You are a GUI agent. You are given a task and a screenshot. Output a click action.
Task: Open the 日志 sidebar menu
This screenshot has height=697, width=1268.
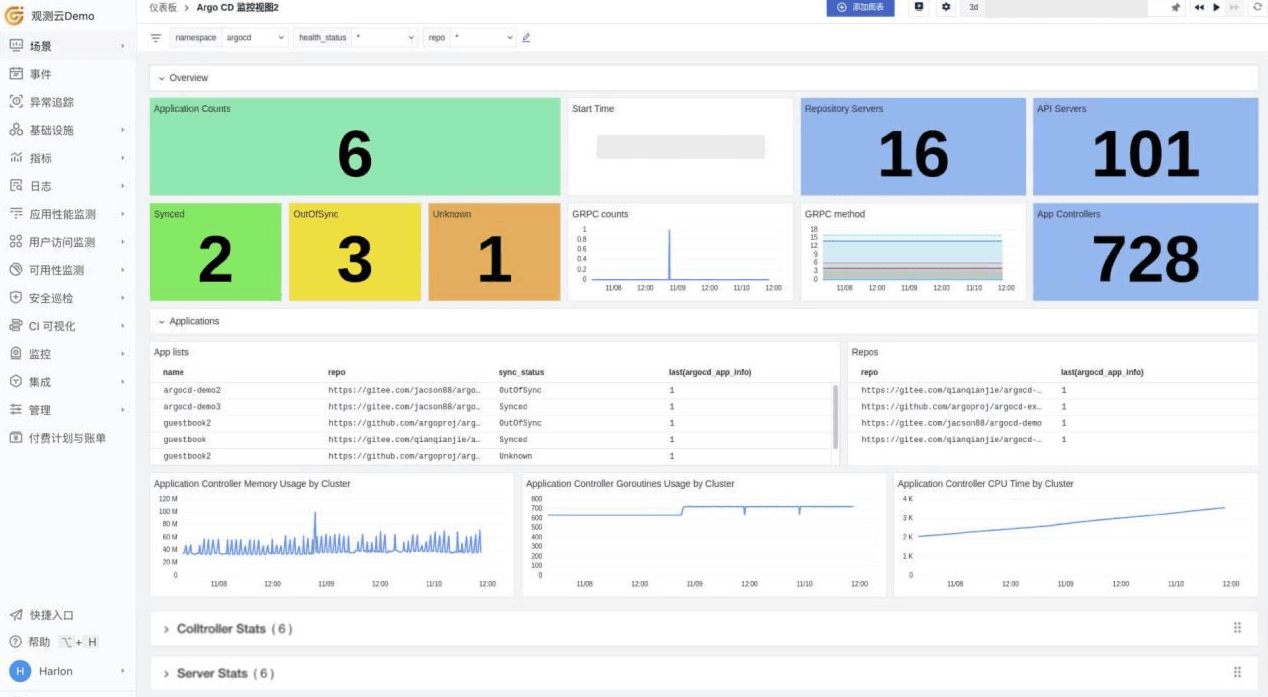pos(68,186)
